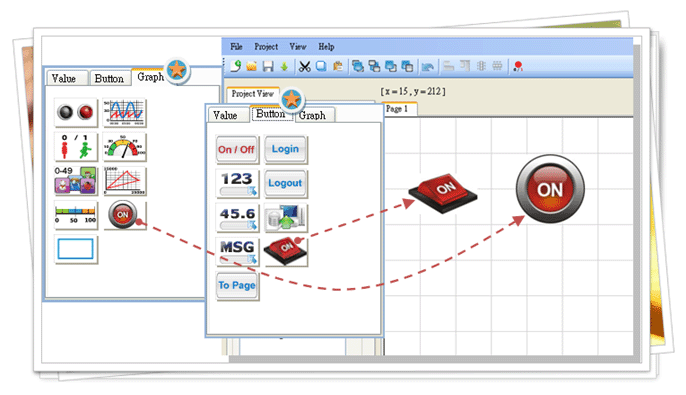Pick the round red ON button graphic
The width and height of the screenshot is (686, 395).
tap(123, 214)
